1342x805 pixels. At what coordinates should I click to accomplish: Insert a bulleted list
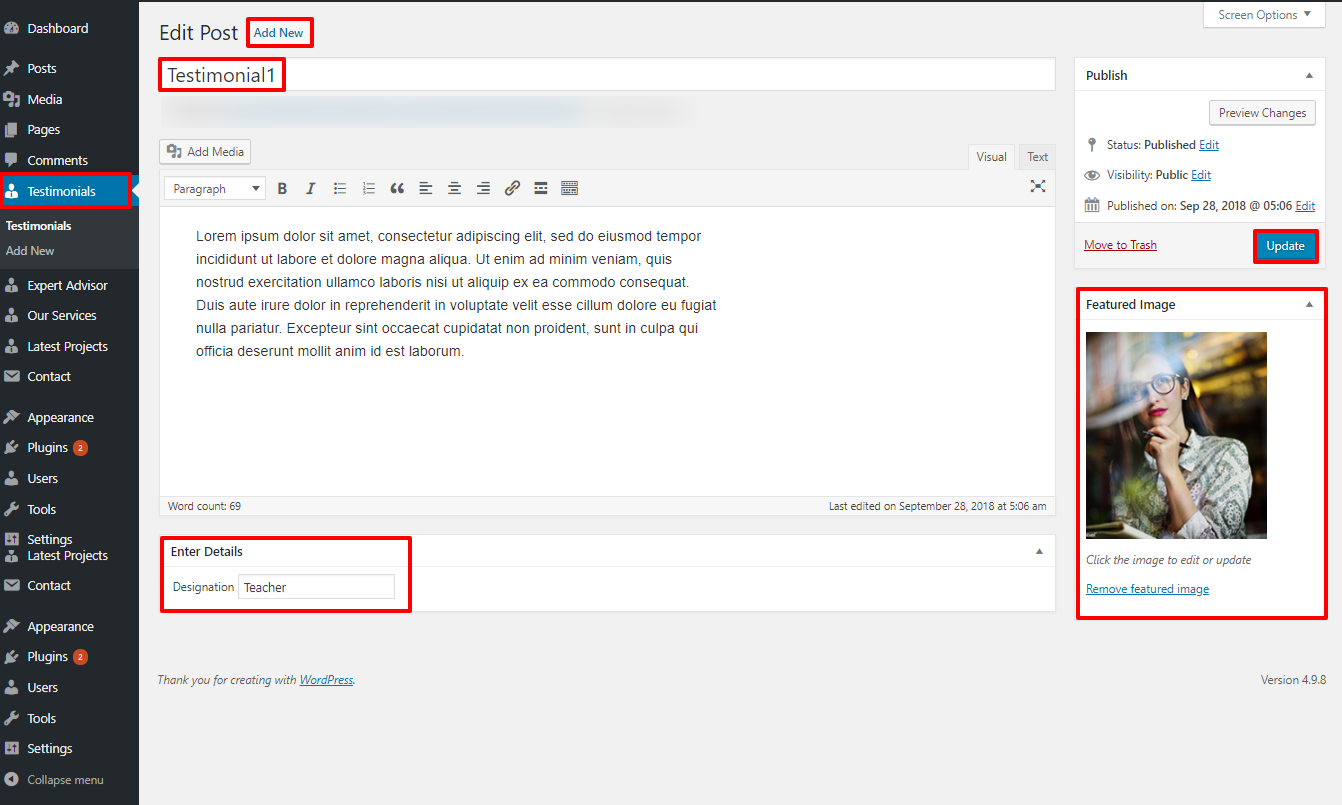(340, 188)
